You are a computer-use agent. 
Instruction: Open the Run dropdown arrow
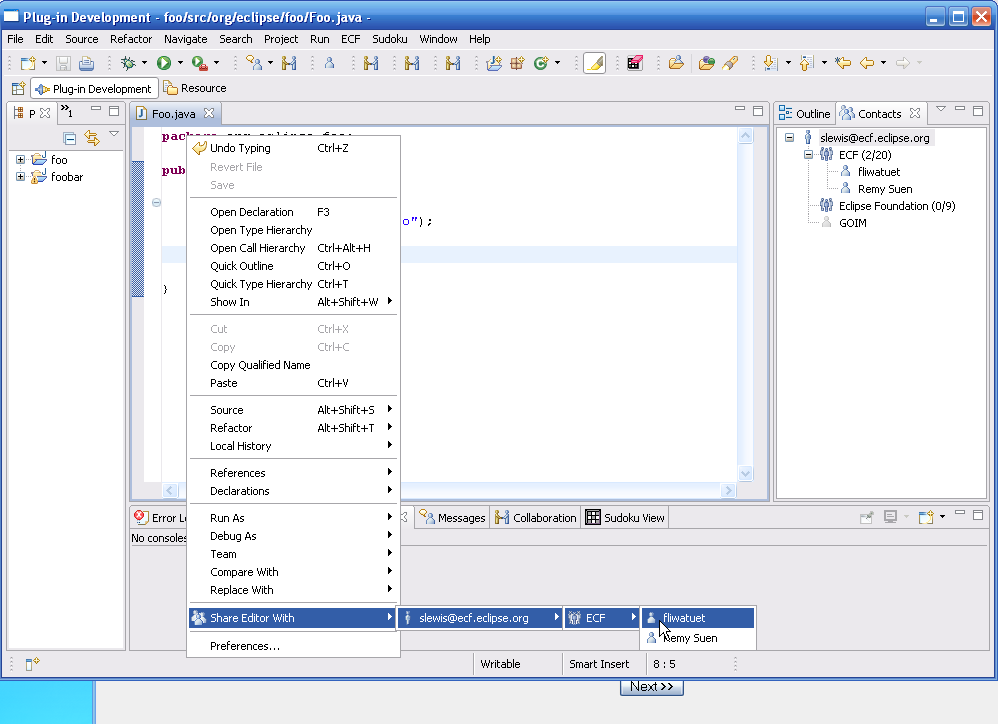coord(180,63)
